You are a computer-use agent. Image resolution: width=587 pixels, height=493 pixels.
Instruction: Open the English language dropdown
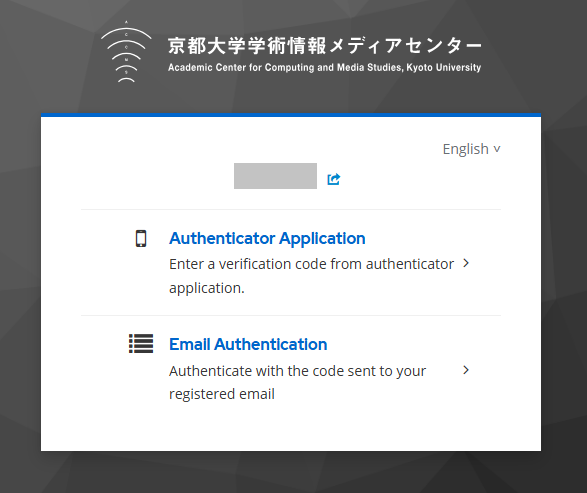[x=471, y=149]
